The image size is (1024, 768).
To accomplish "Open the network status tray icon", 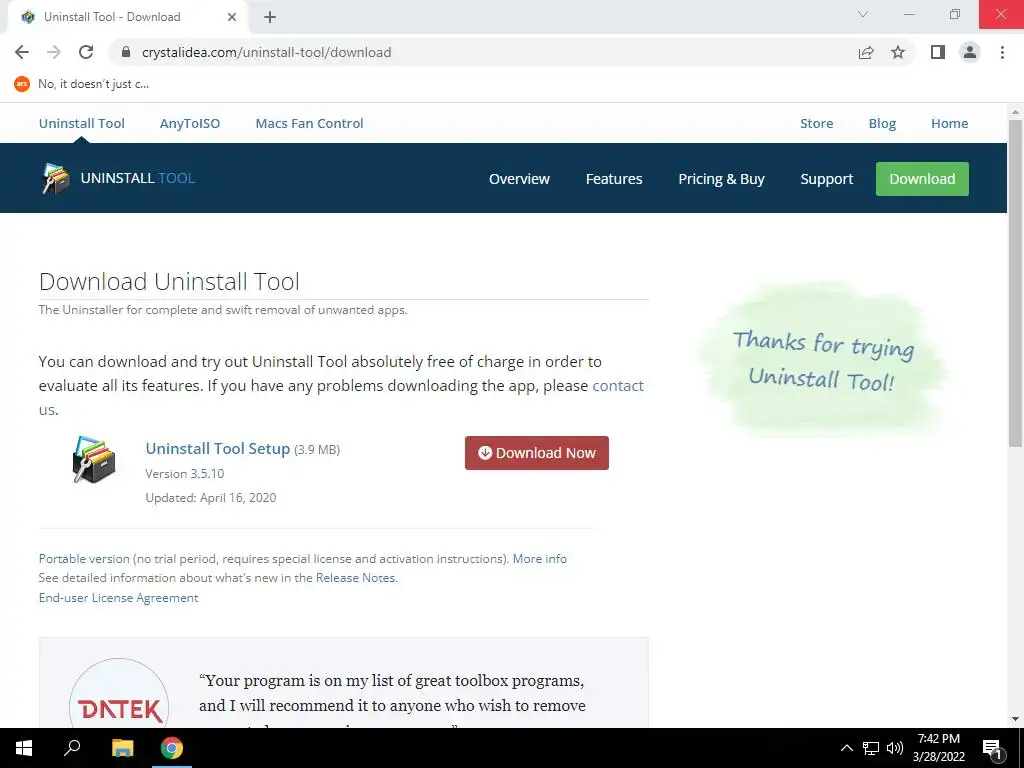I will (871, 748).
